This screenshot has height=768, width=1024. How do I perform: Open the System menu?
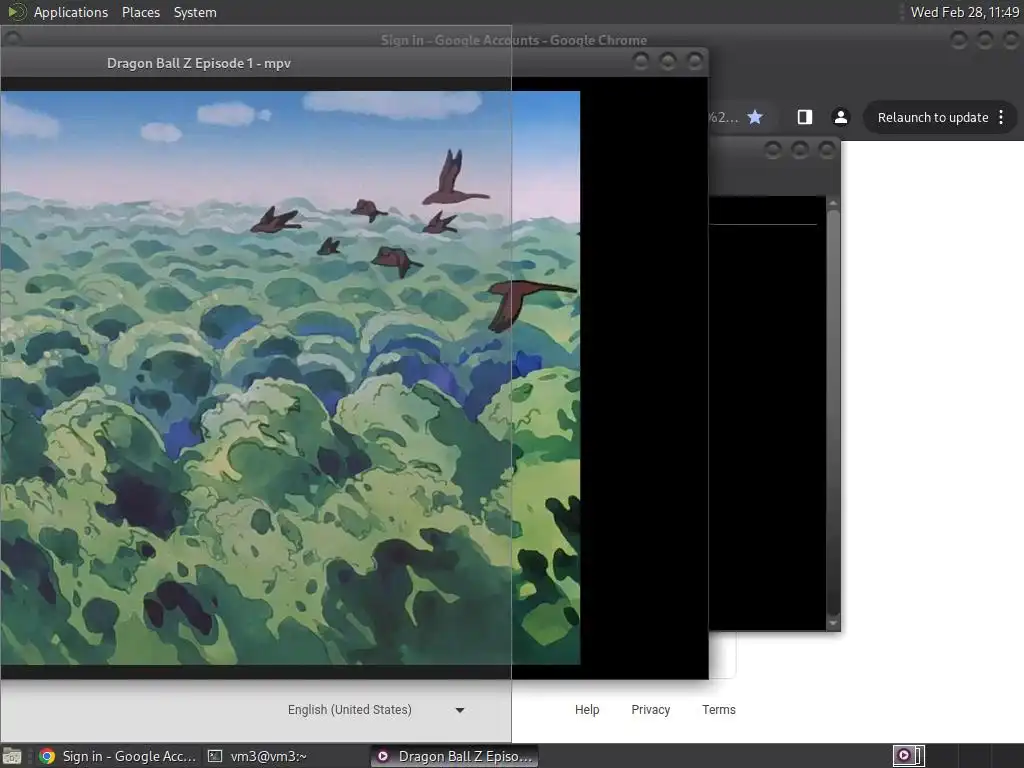tap(195, 12)
